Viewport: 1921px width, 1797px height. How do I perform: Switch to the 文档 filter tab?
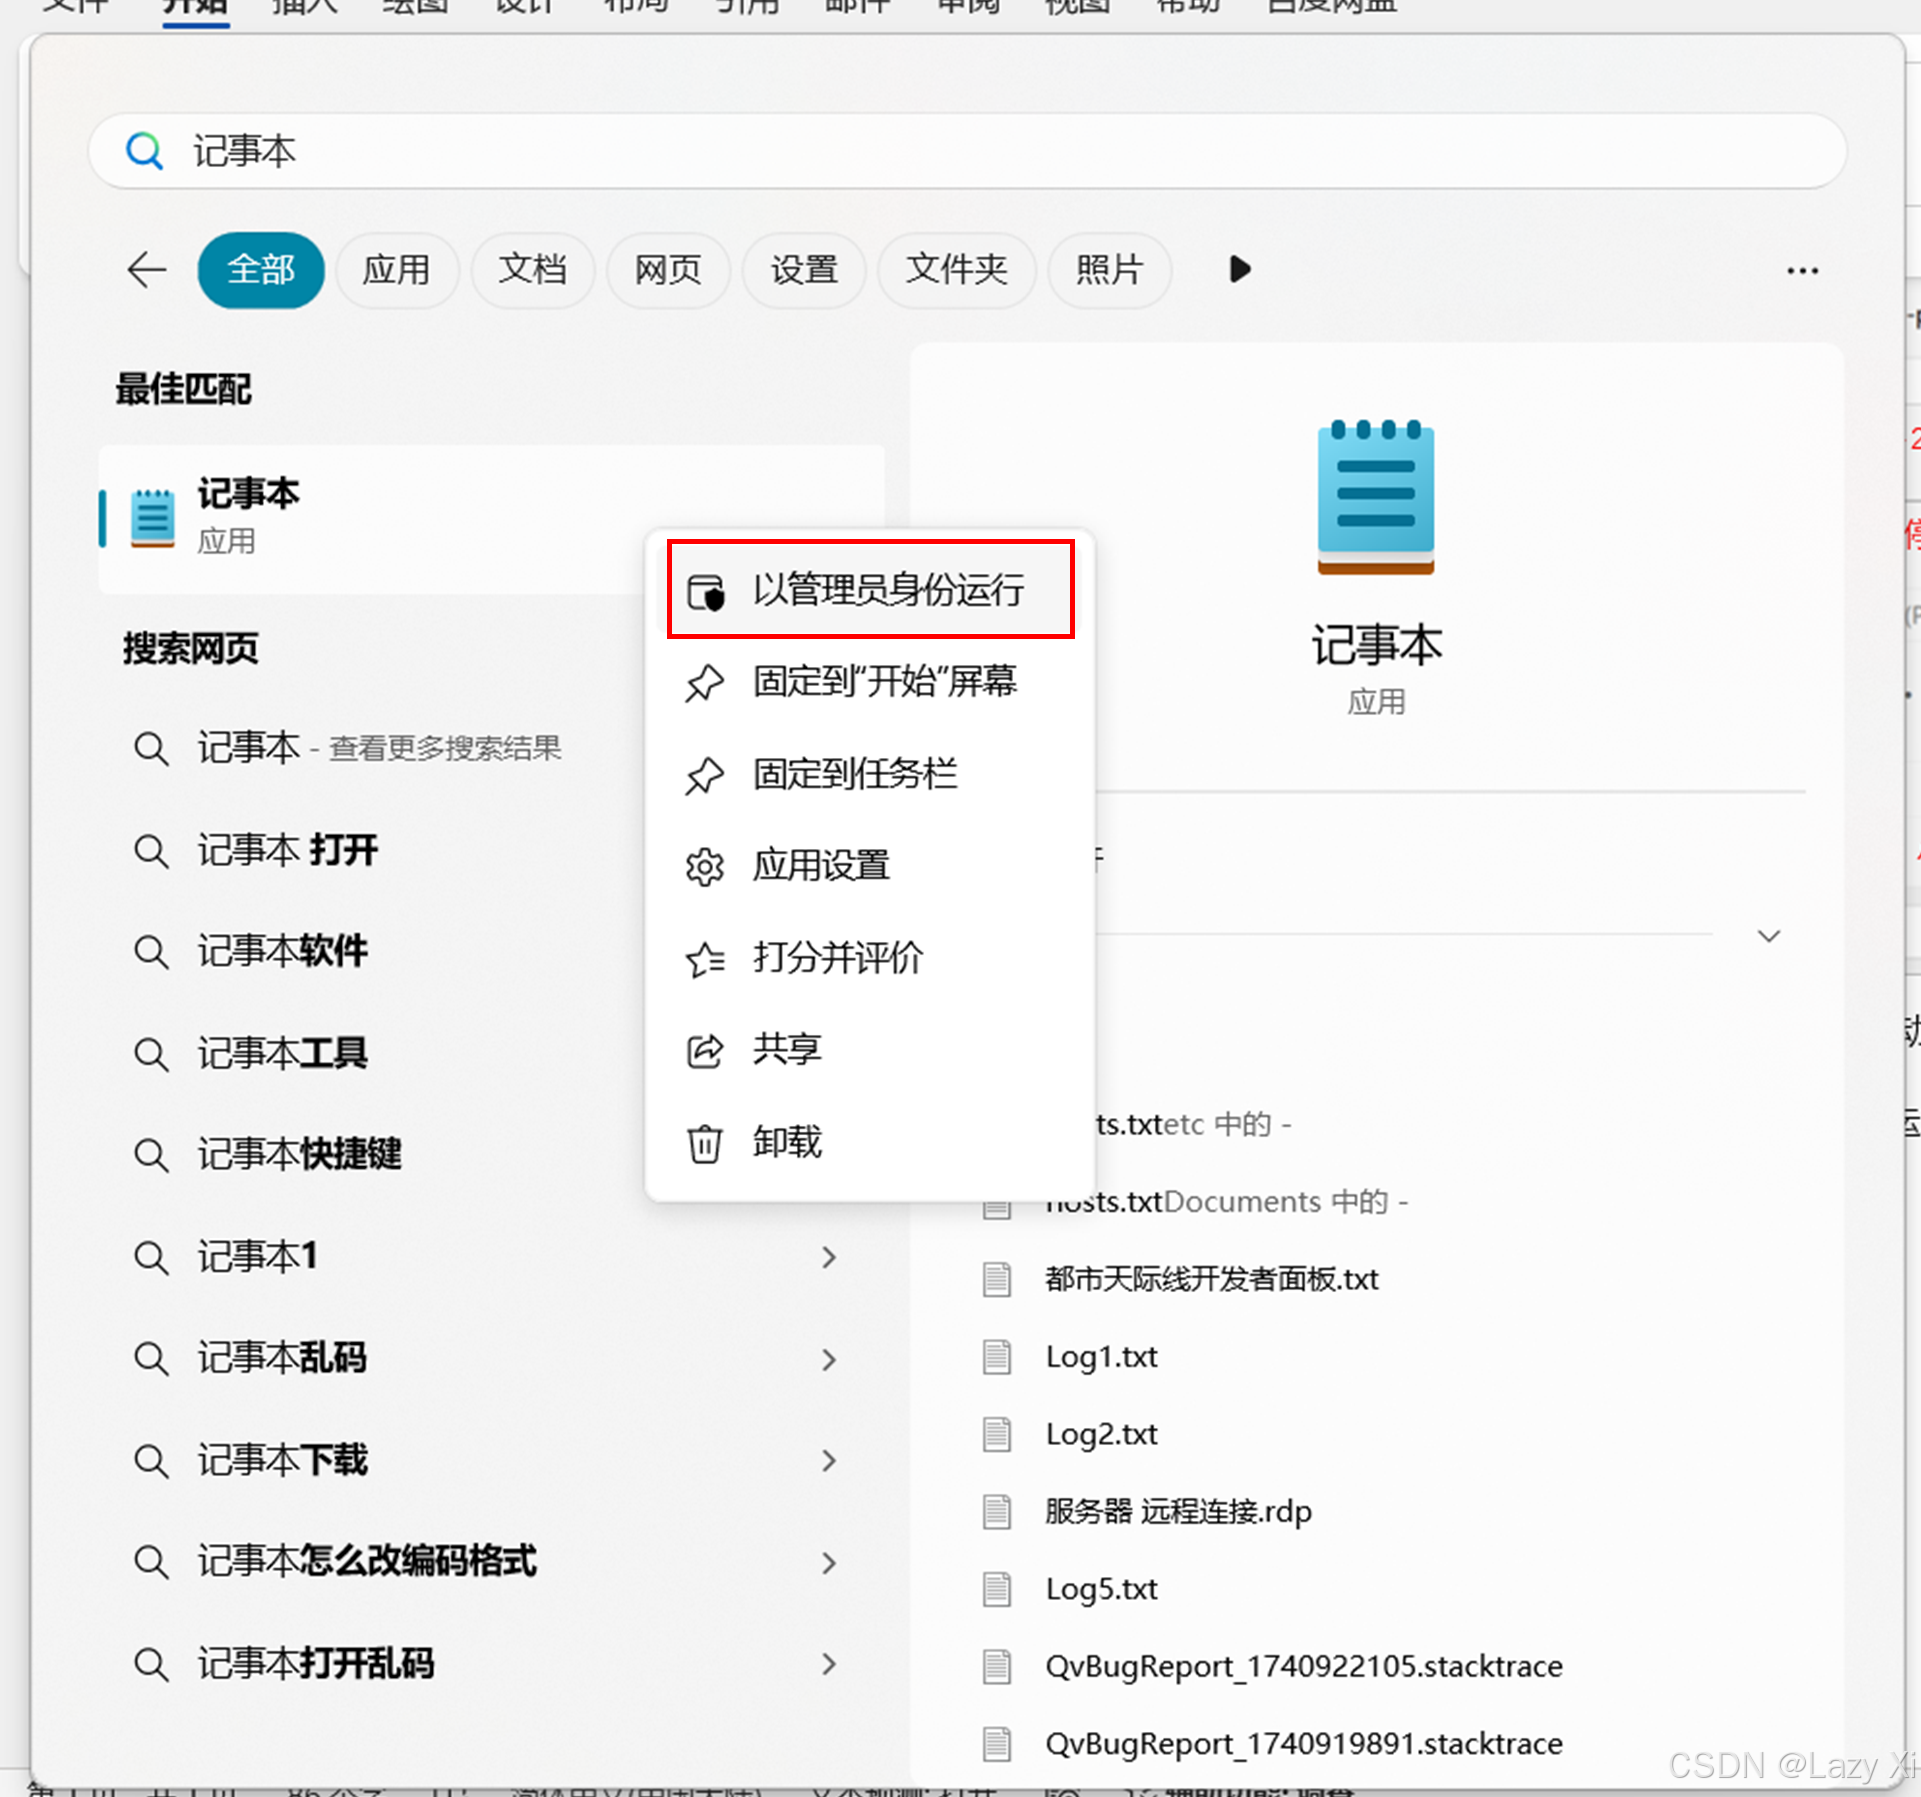pyautogui.click(x=532, y=270)
